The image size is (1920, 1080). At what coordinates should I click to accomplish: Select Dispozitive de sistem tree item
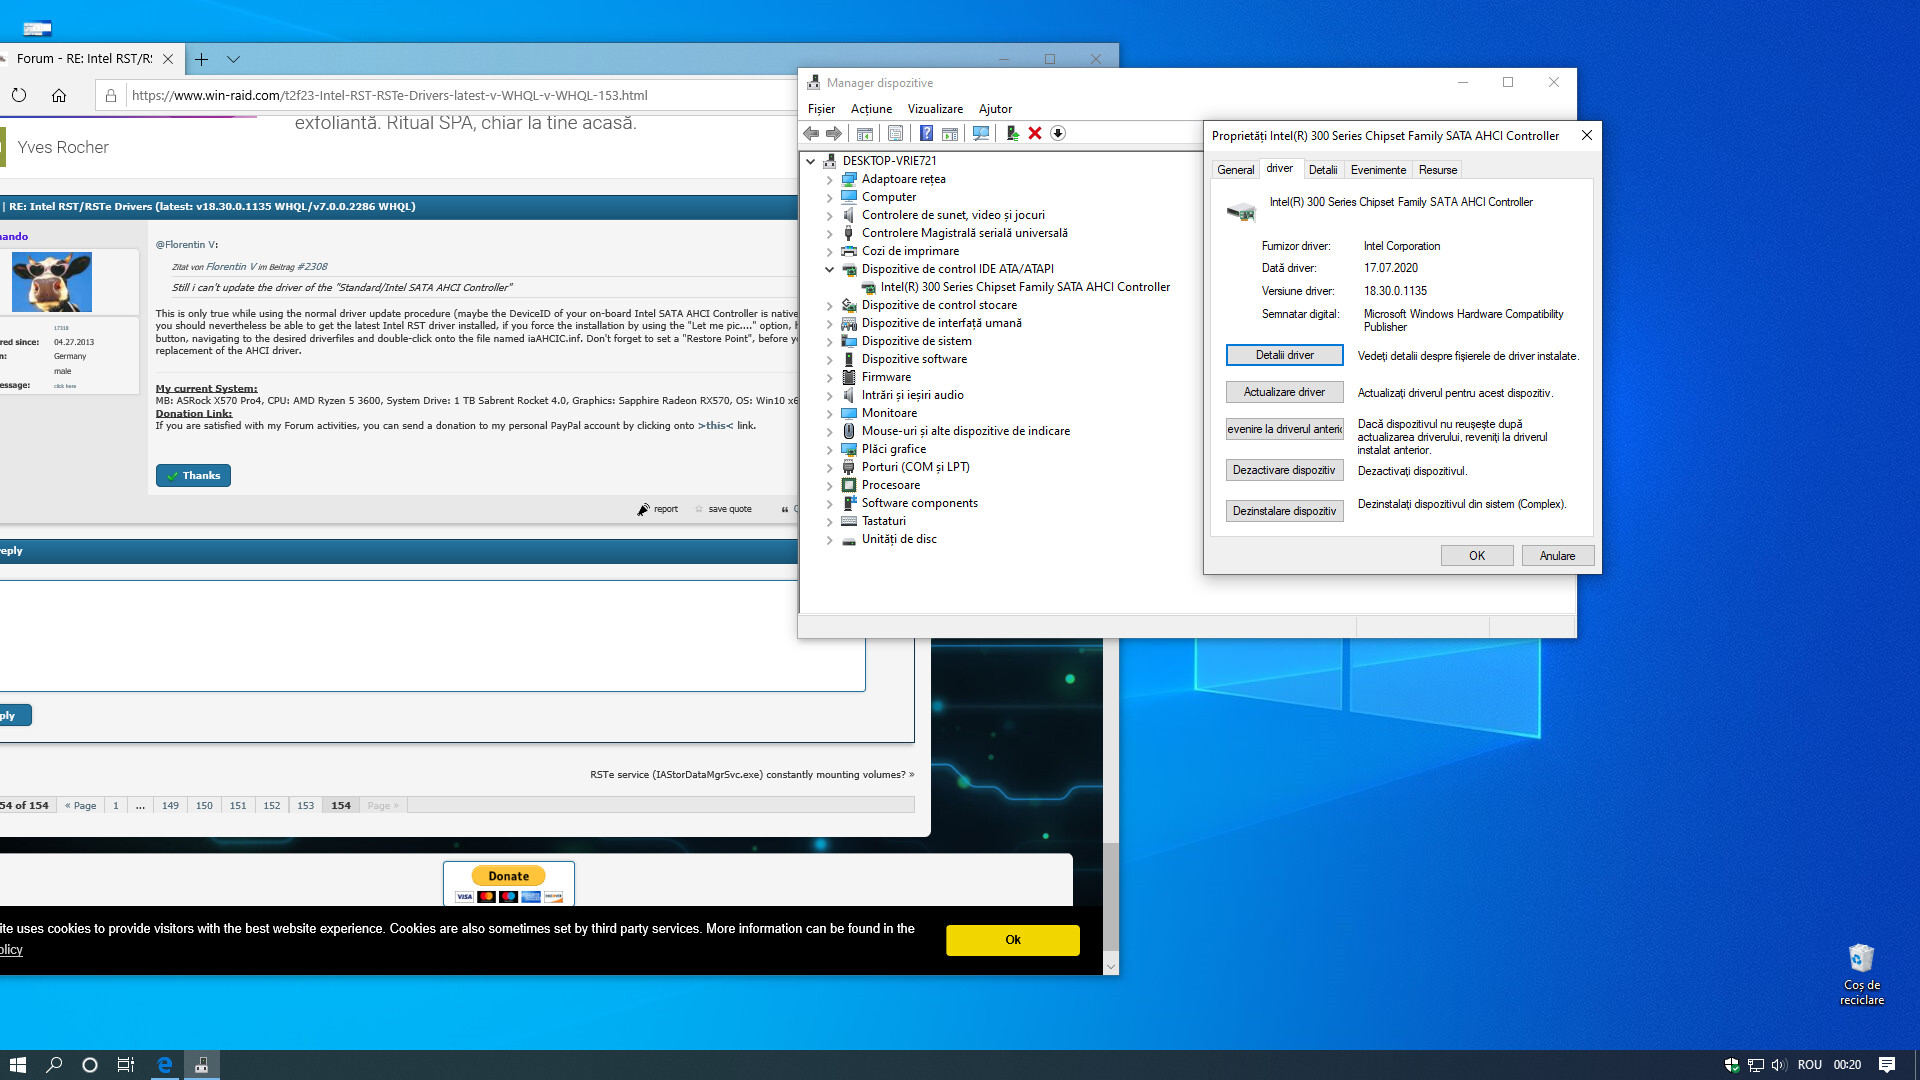(916, 341)
